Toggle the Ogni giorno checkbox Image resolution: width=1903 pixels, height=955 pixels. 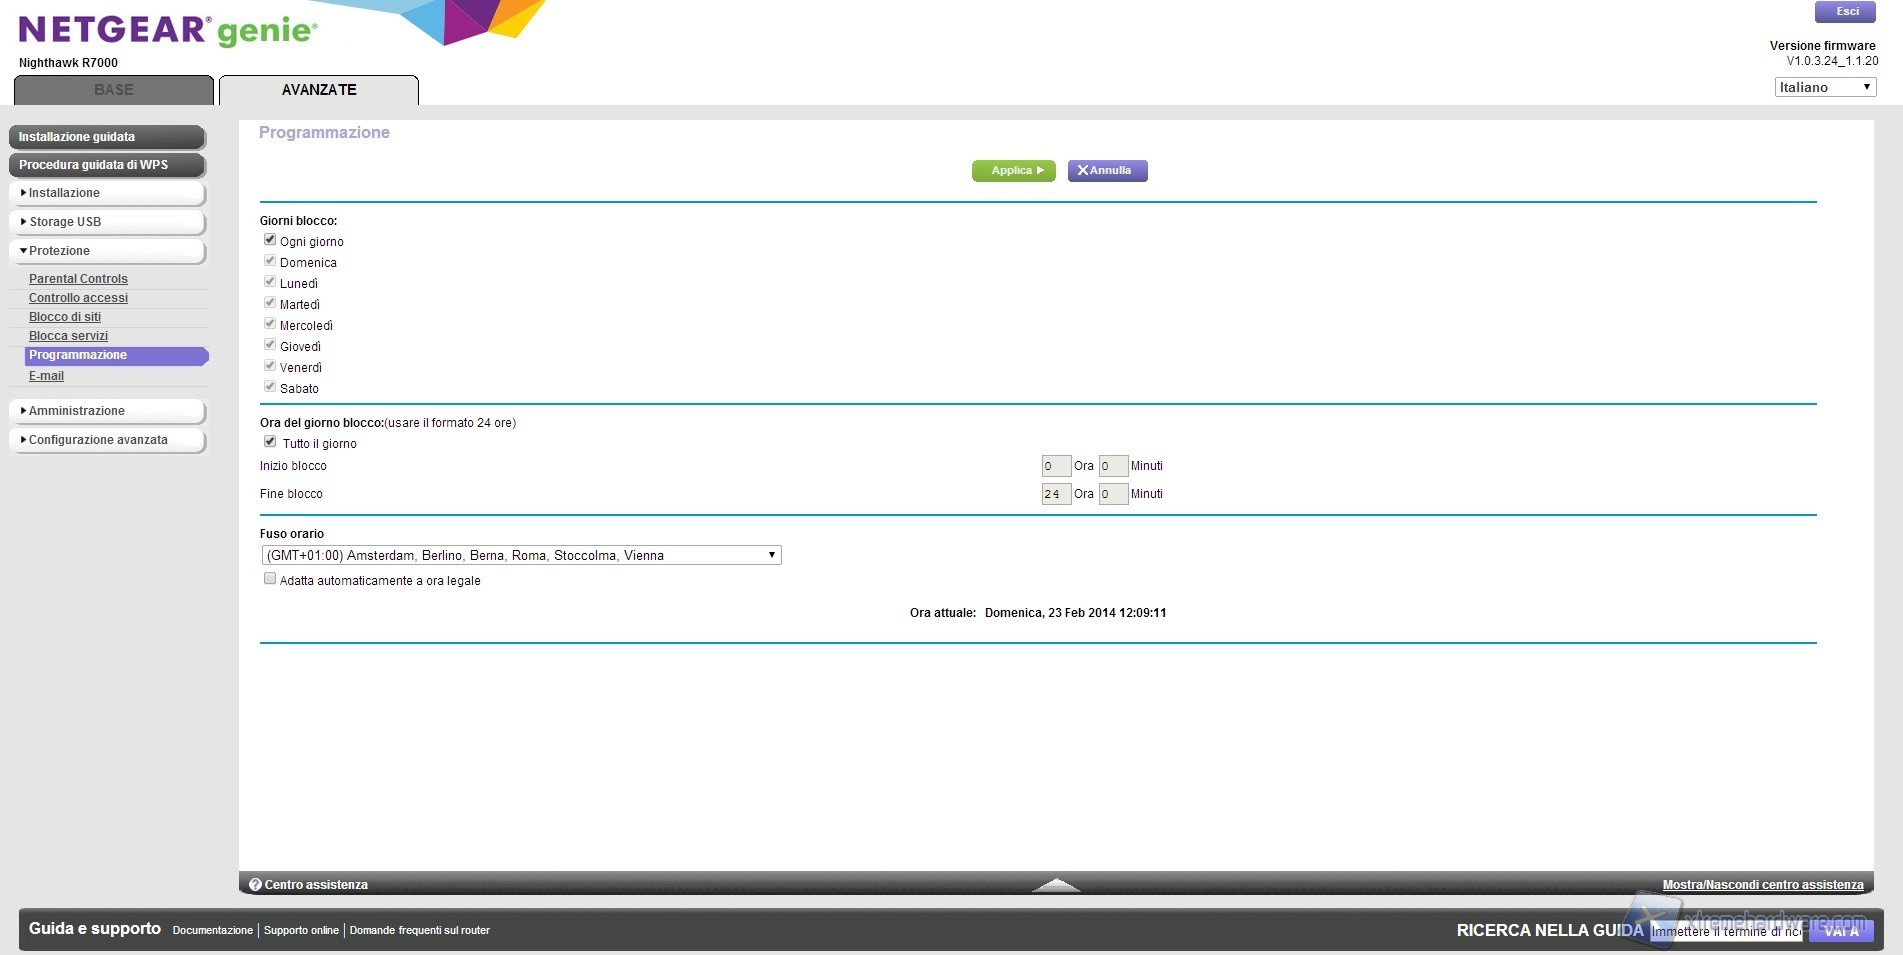[270, 240]
